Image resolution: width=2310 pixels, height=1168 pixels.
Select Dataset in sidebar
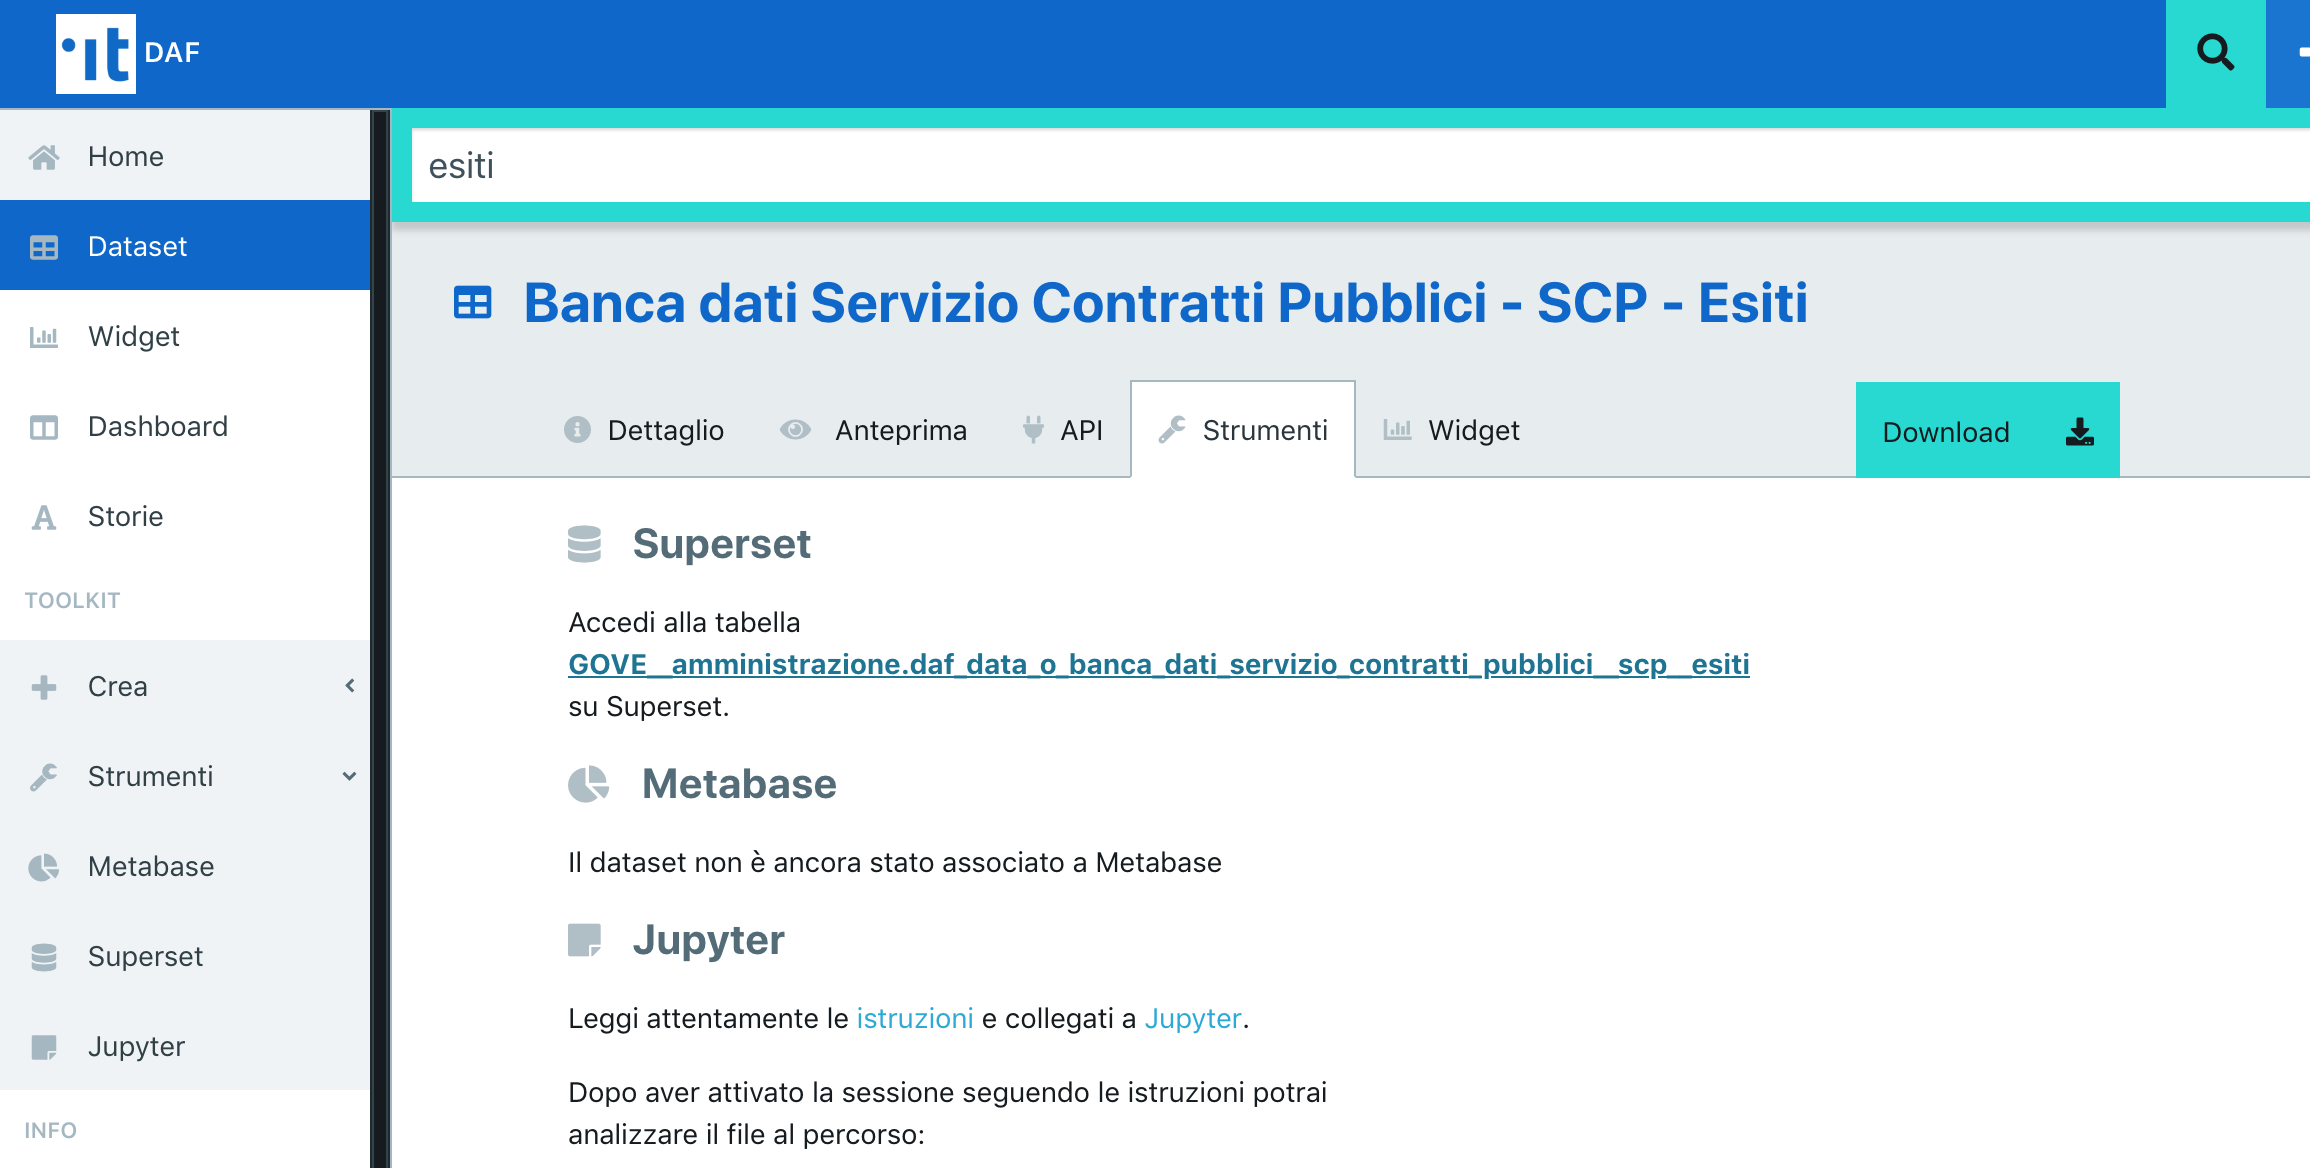(x=185, y=246)
